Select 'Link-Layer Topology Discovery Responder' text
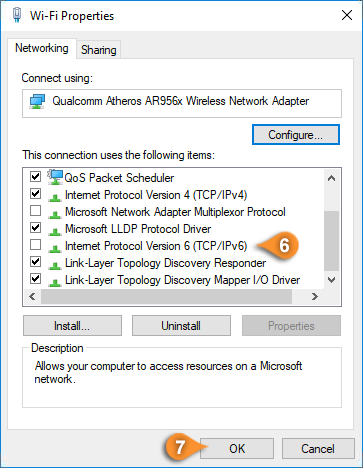 (x=165, y=263)
